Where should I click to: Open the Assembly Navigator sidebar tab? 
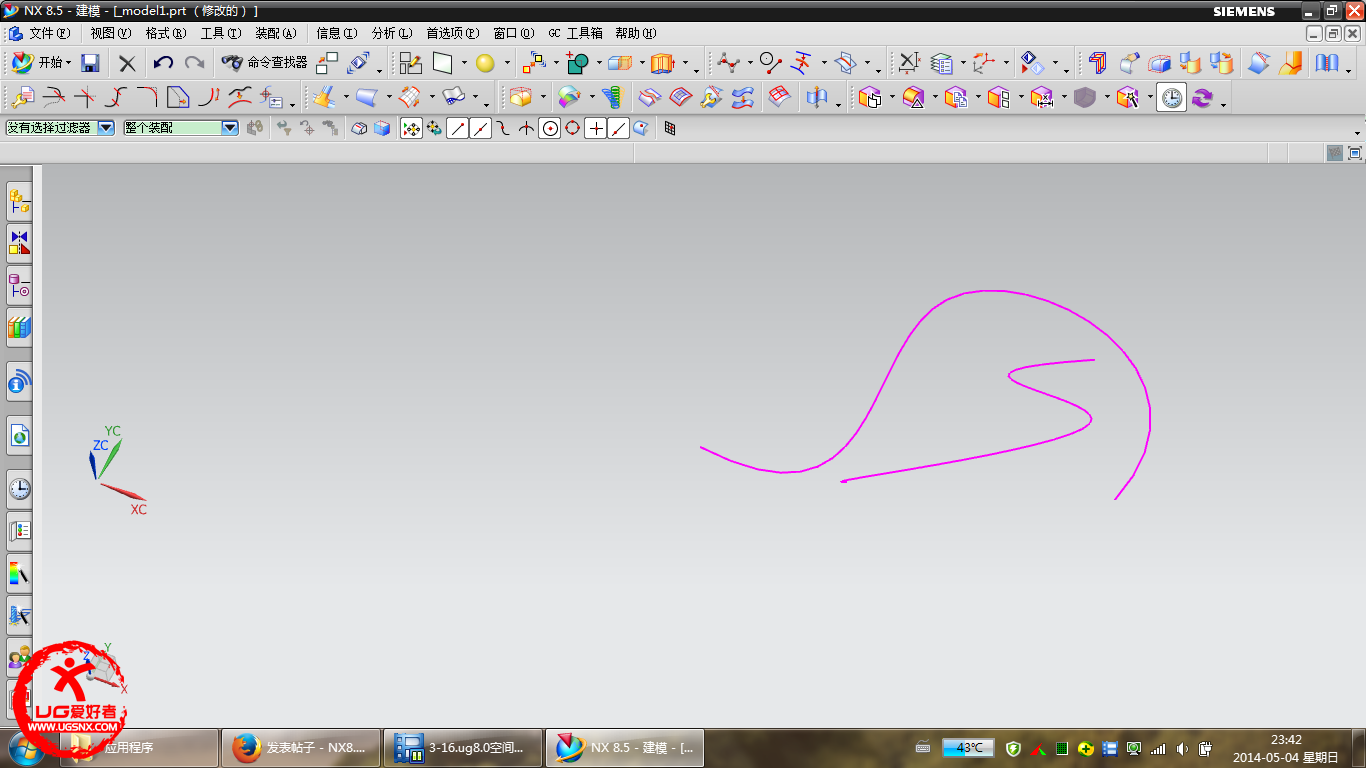[19, 201]
